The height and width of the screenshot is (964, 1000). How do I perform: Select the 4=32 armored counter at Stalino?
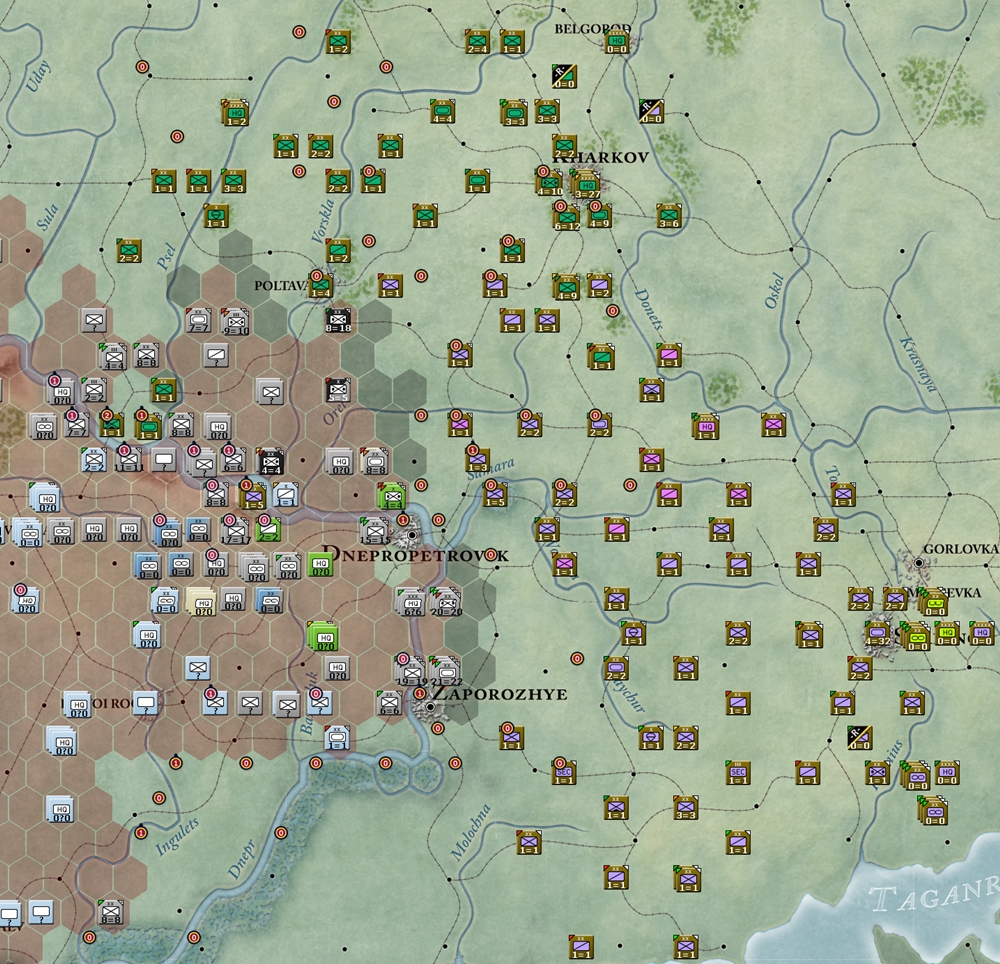[x=878, y=635]
